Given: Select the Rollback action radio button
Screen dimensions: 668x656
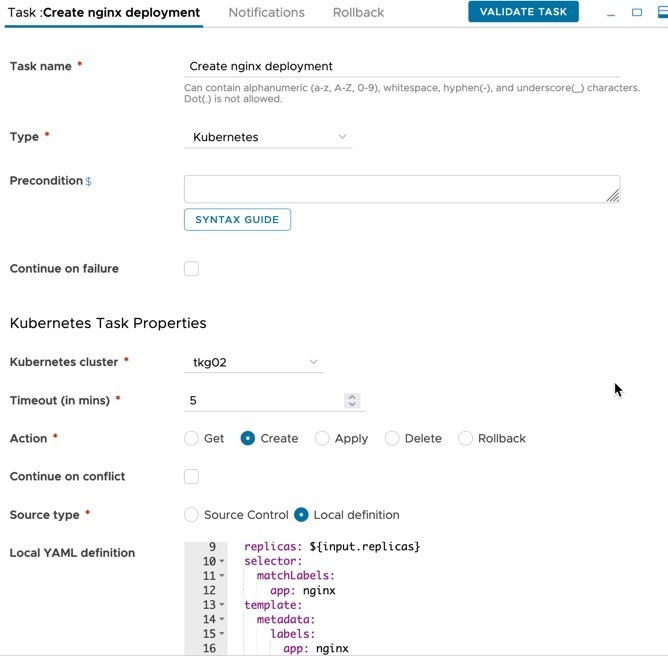Looking at the screenshot, I should 465,438.
